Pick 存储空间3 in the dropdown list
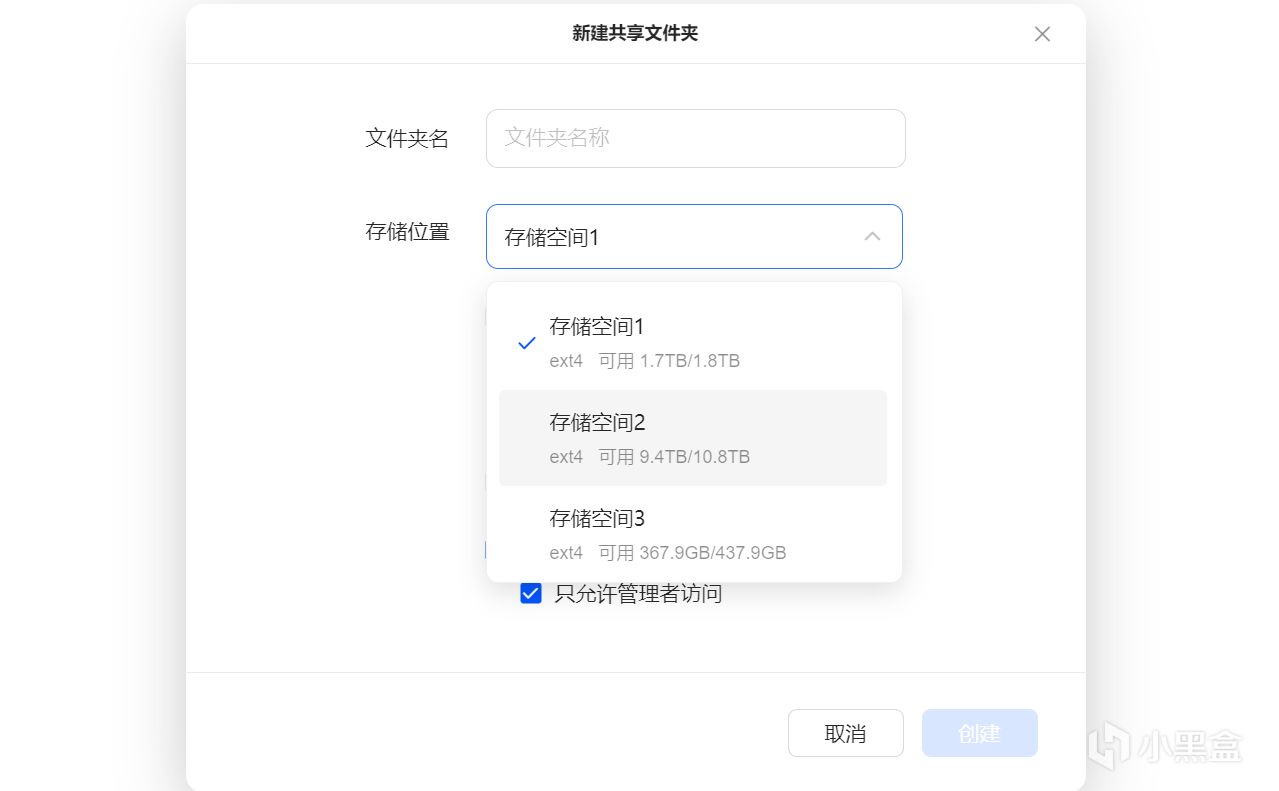This screenshot has height=791, width=1279. (x=597, y=519)
